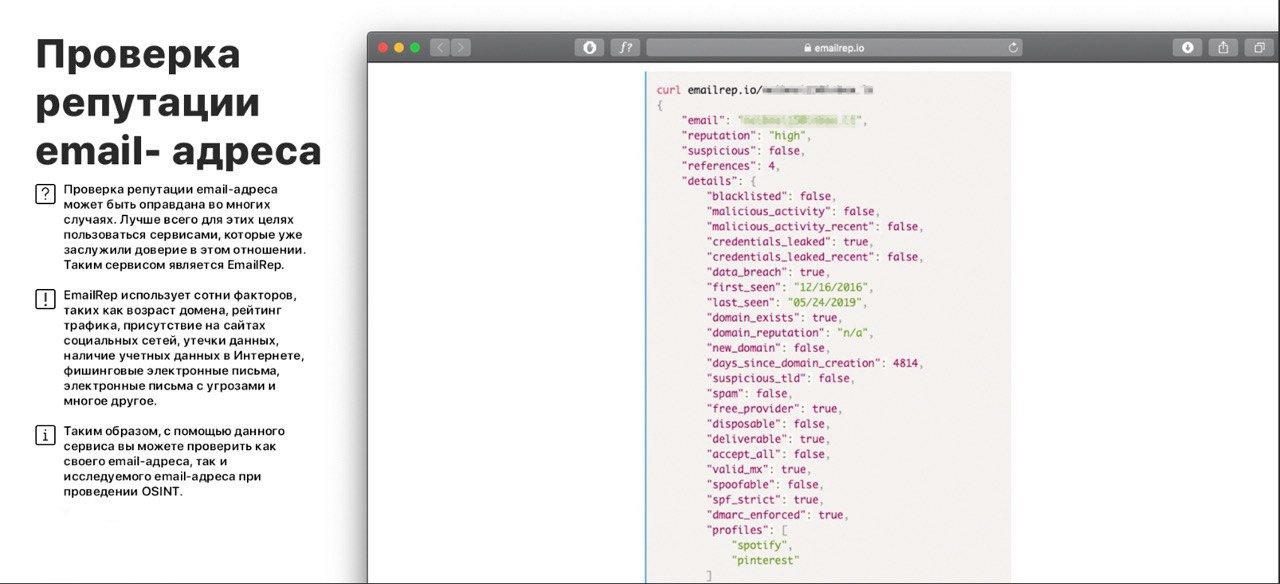The height and width of the screenshot is (584, 1280).
Task: Open the shield extension icon in toolbar
Action: pos(589,47)
